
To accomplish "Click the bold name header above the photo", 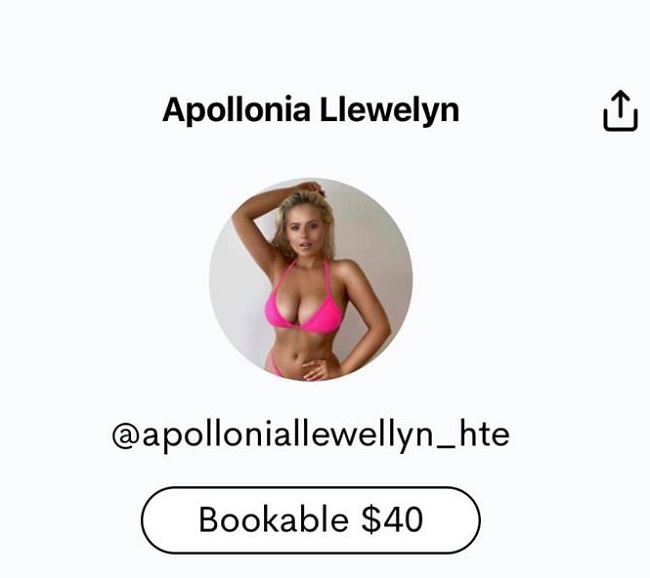I will coord(311,110).
